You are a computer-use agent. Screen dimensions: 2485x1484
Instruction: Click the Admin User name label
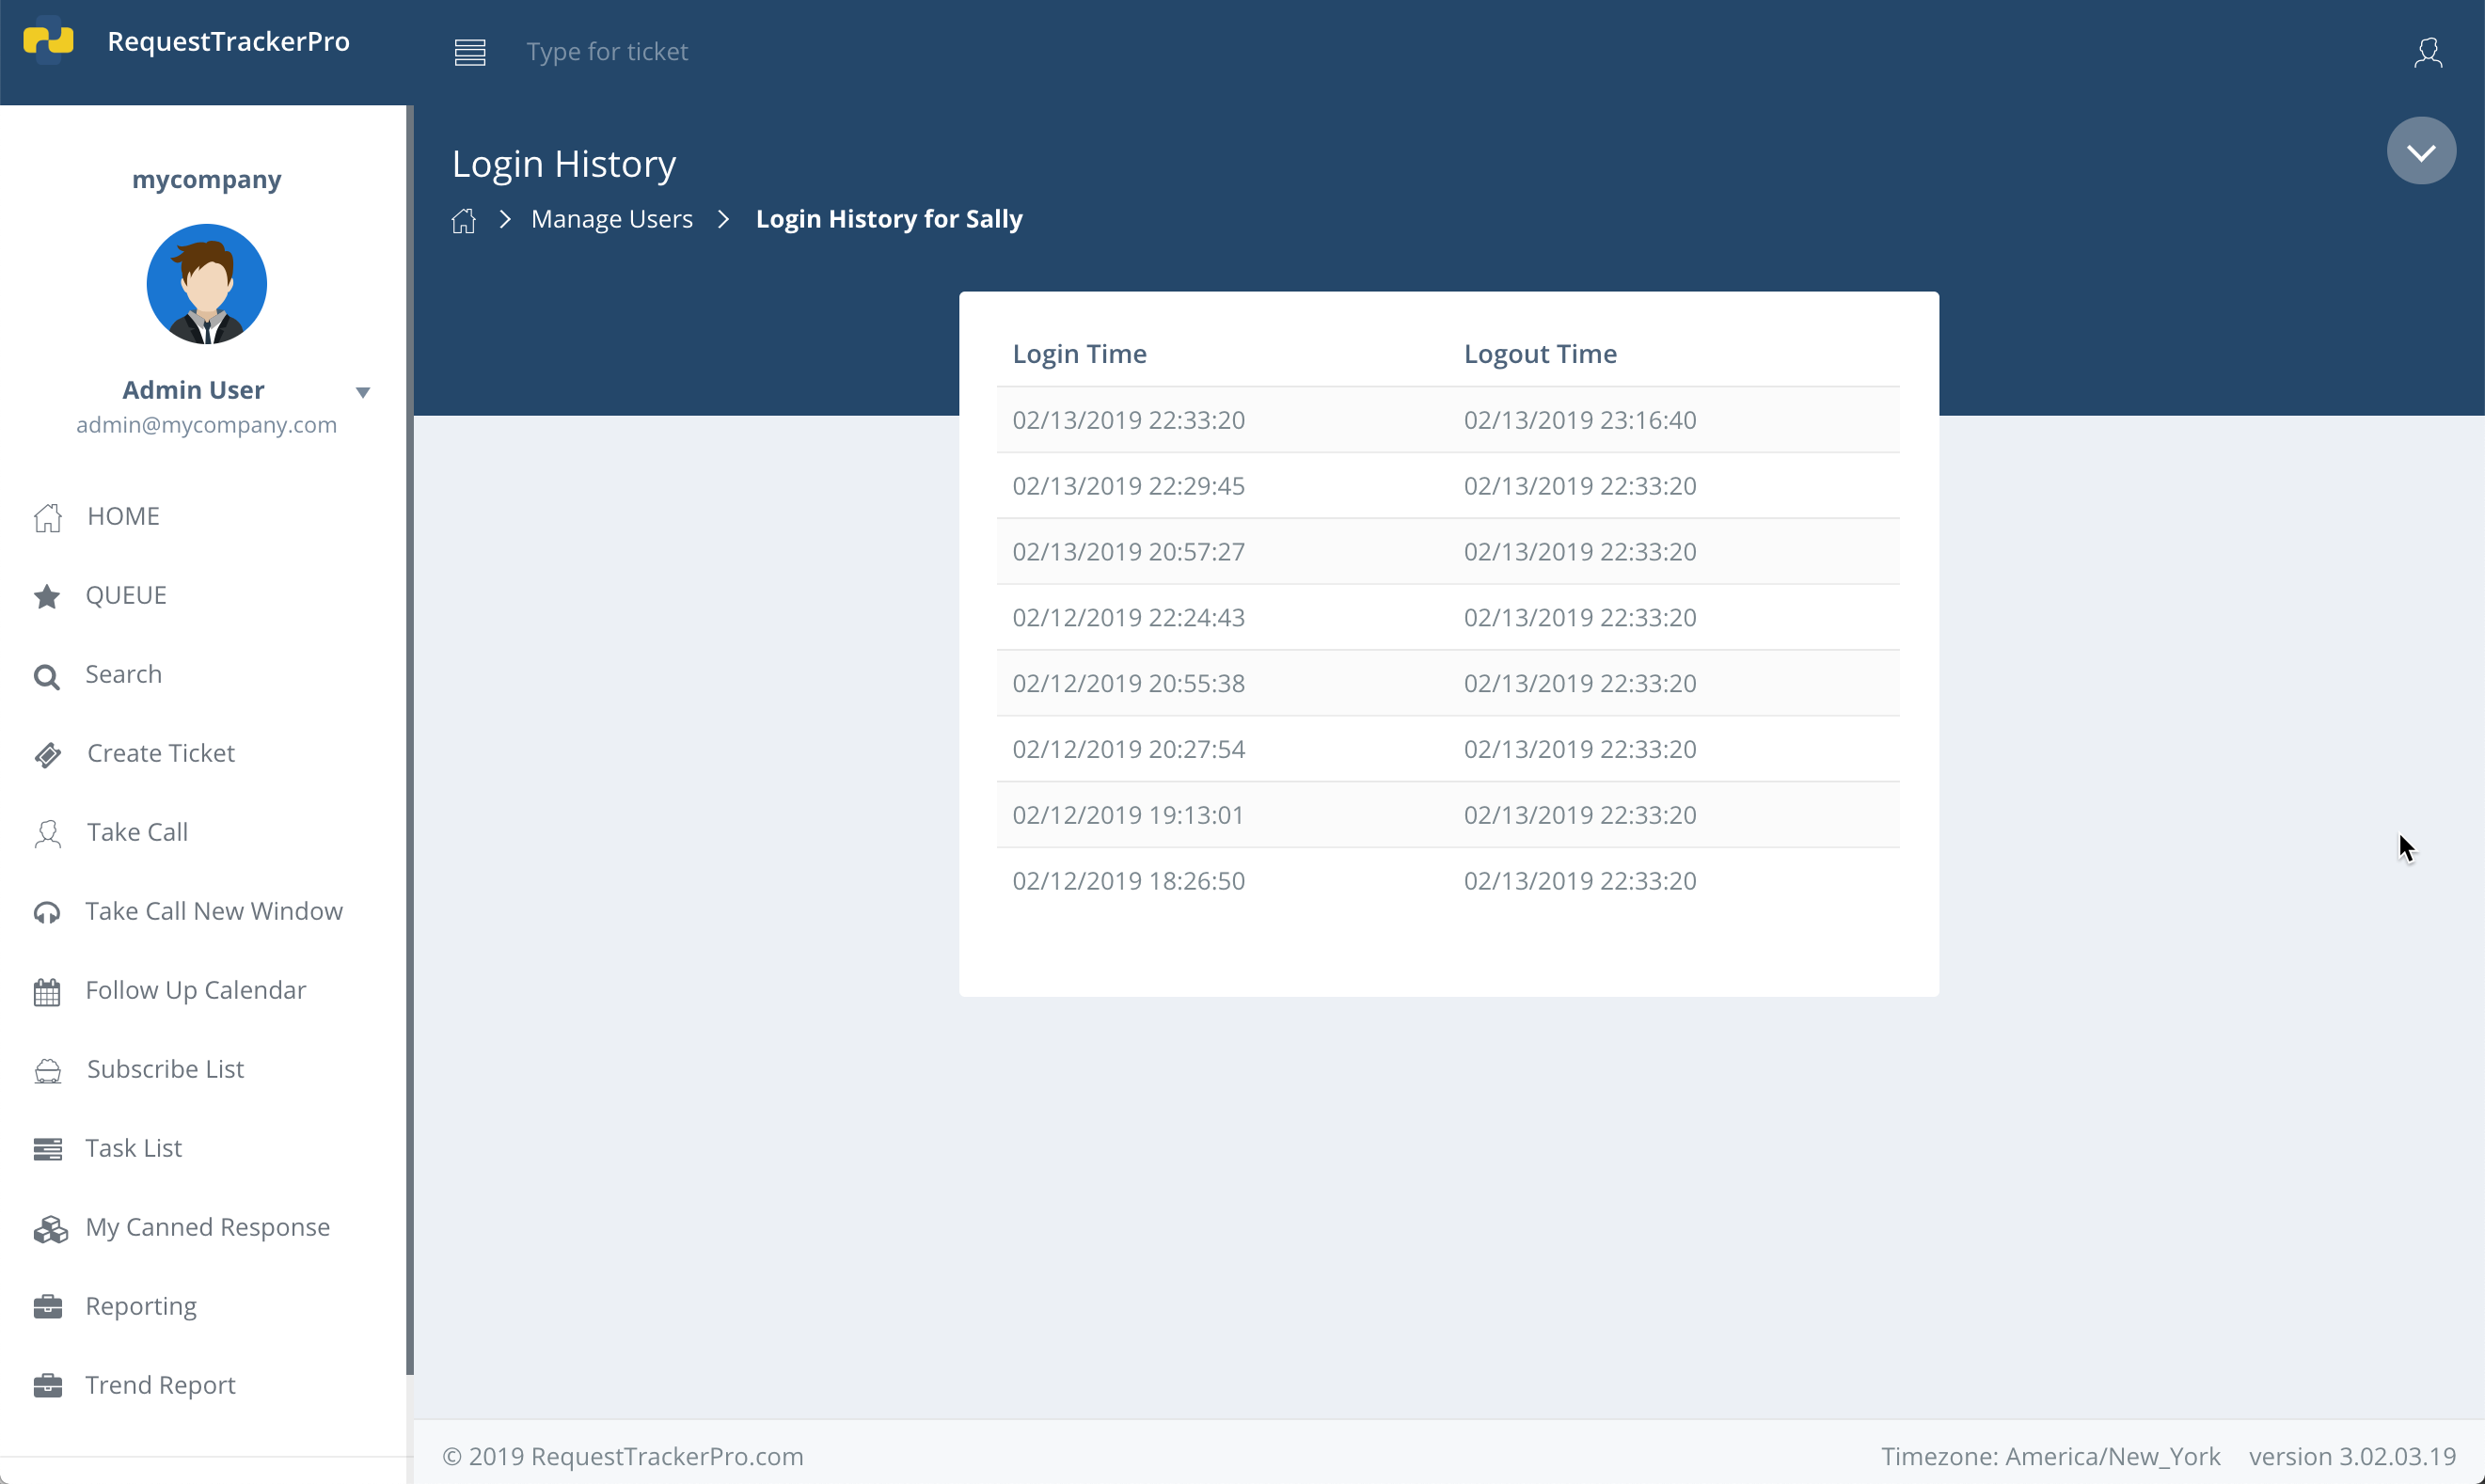[193, 390]
